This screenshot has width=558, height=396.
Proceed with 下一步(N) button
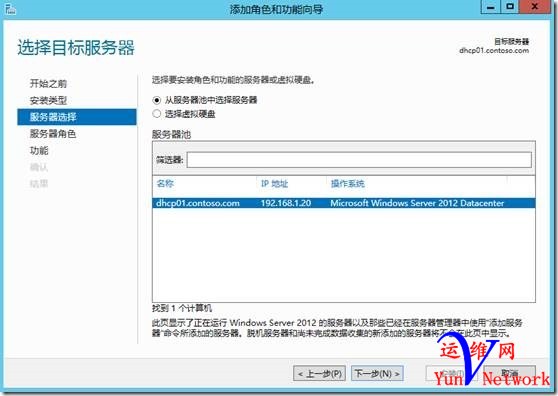[x=377, y=374]
